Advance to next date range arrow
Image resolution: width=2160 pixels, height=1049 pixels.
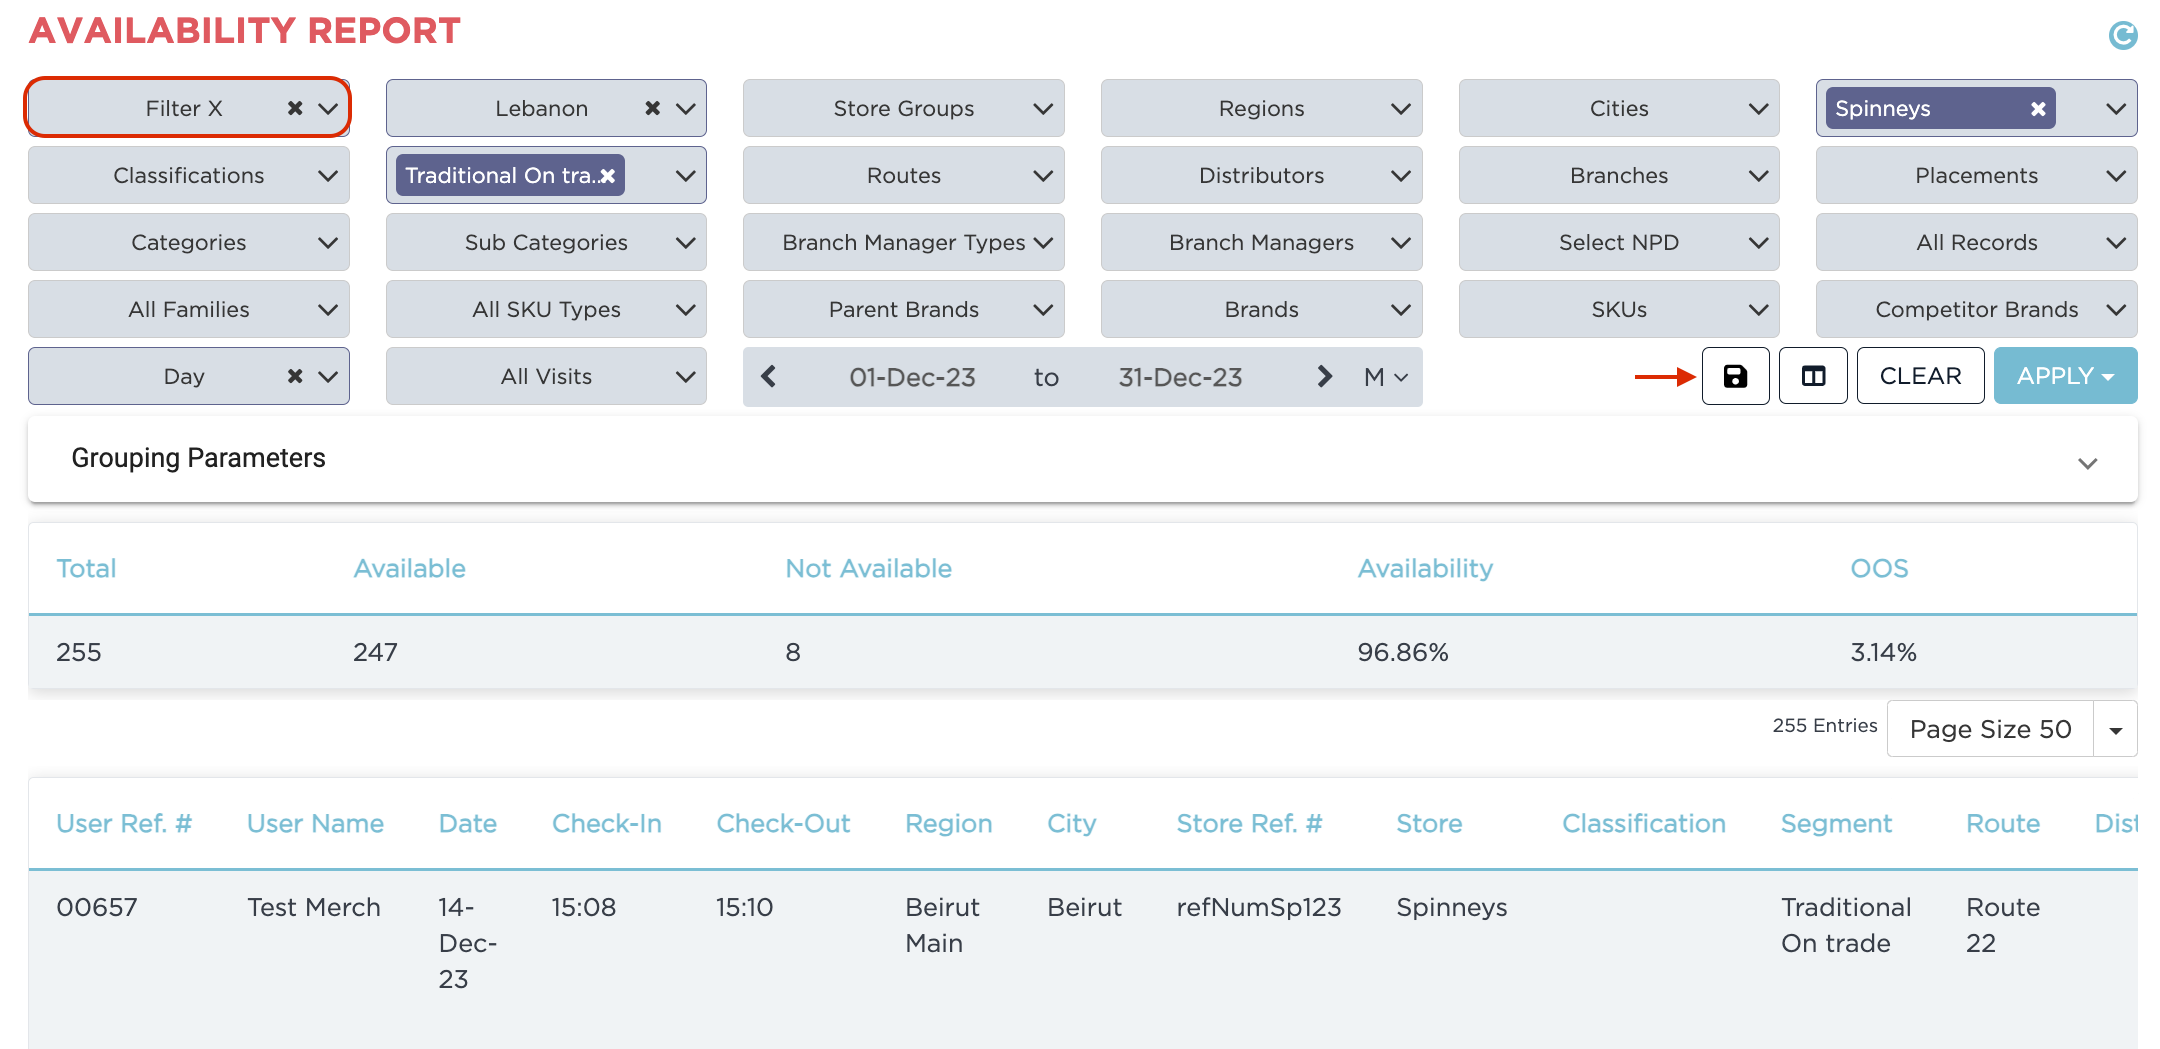pyautogui.click(x=1324, y=377)
